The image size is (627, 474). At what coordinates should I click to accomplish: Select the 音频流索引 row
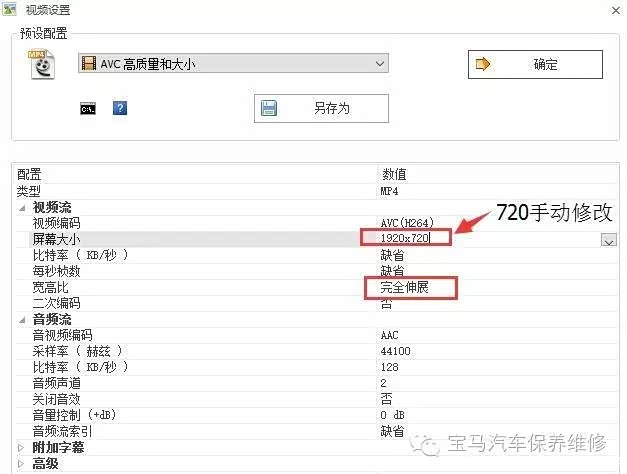click(316, 431)
